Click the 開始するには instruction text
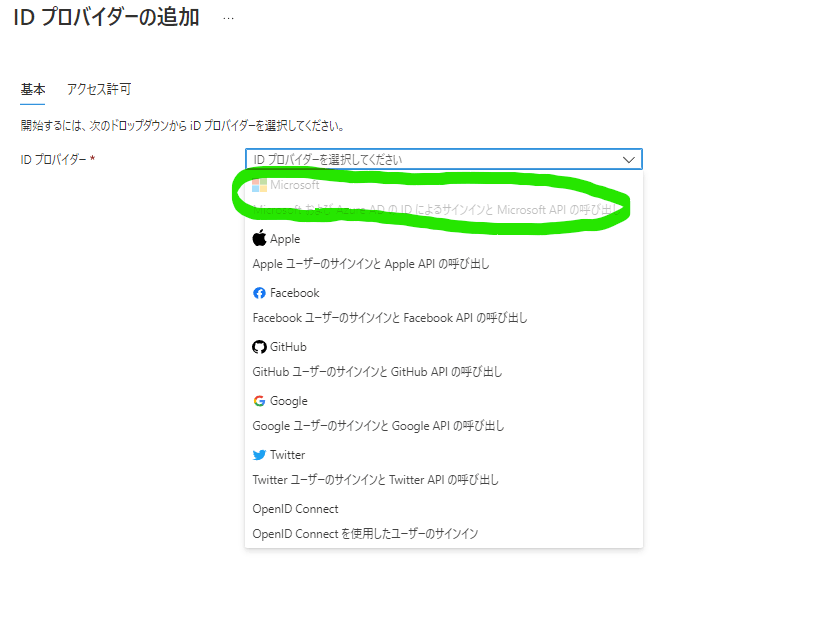The image size is (816, 638). click(182, 126)
